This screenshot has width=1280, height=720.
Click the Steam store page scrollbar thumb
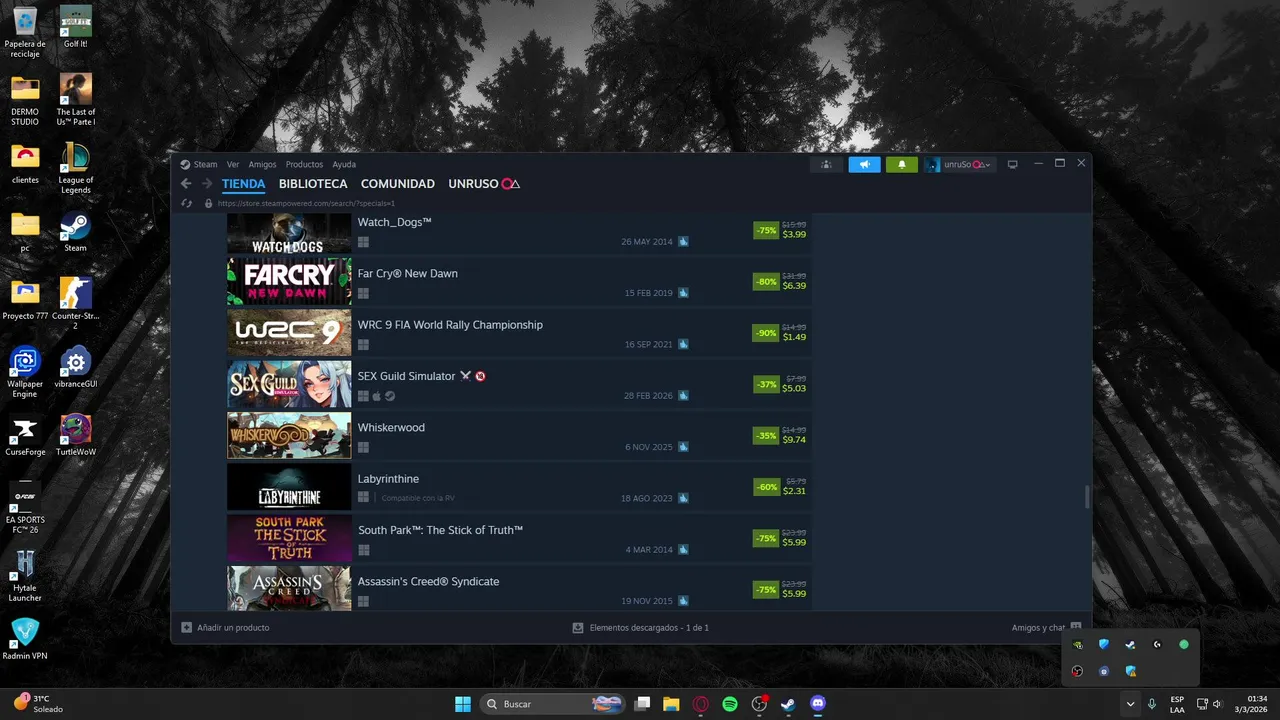click(1087, 497)
